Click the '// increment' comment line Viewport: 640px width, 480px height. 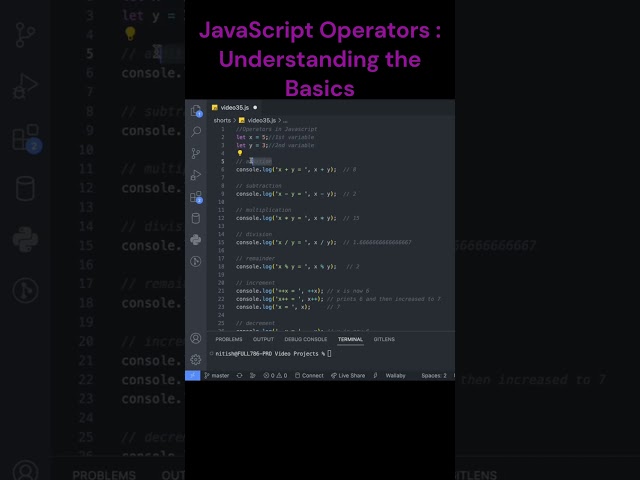tap(255, 283)
